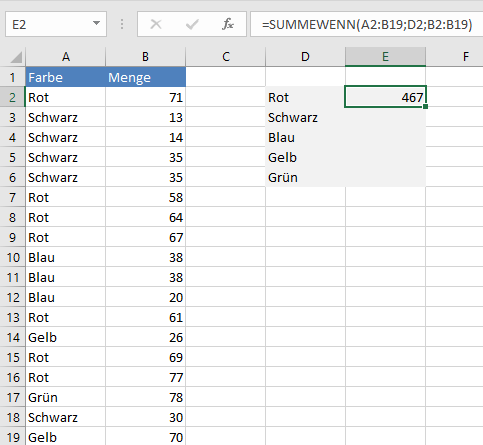Screen dimensions: 483x445
Task: Select row 5 header
Action: pyautogui.click(x=13, y=157)
